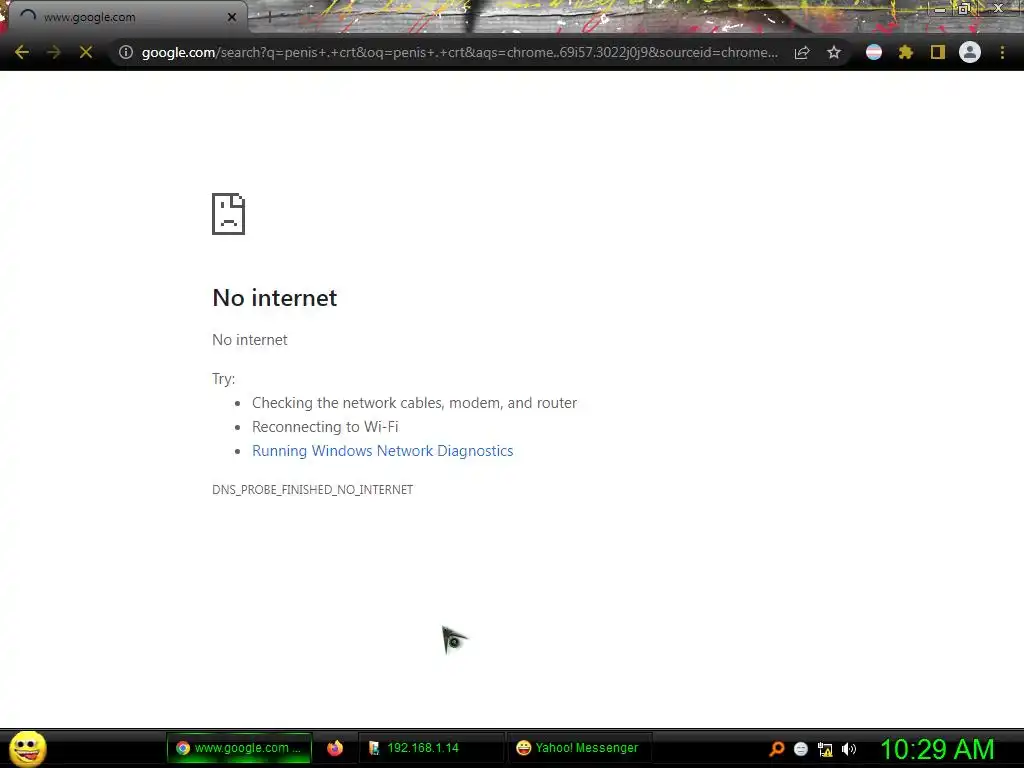Open the Chrome three-dot menu
The height and width of the screenshot is (768, 1024).
coord(1002,52)
